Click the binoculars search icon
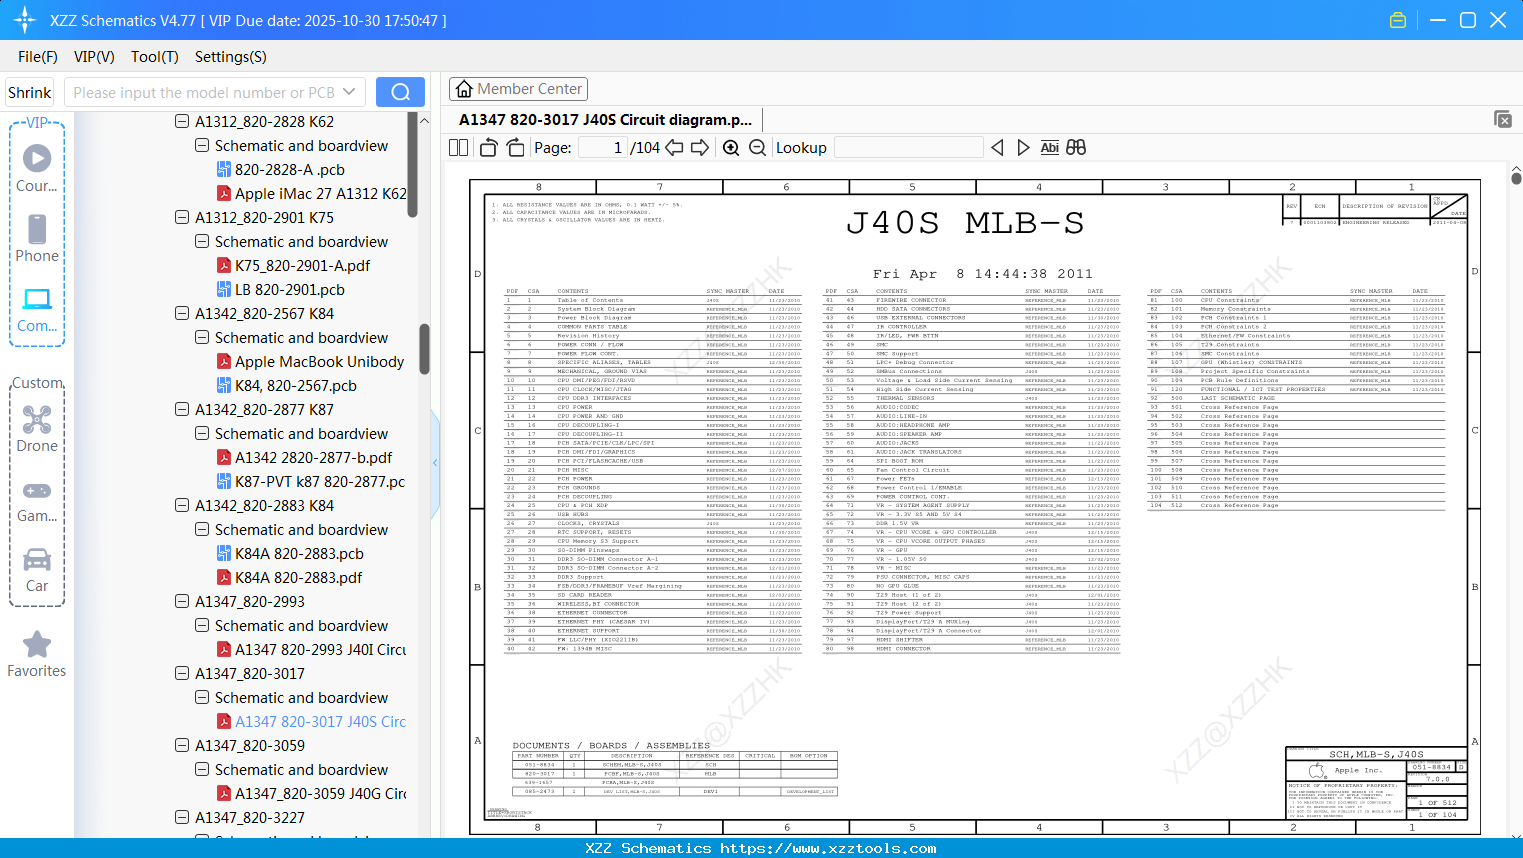 (1076, 148)
